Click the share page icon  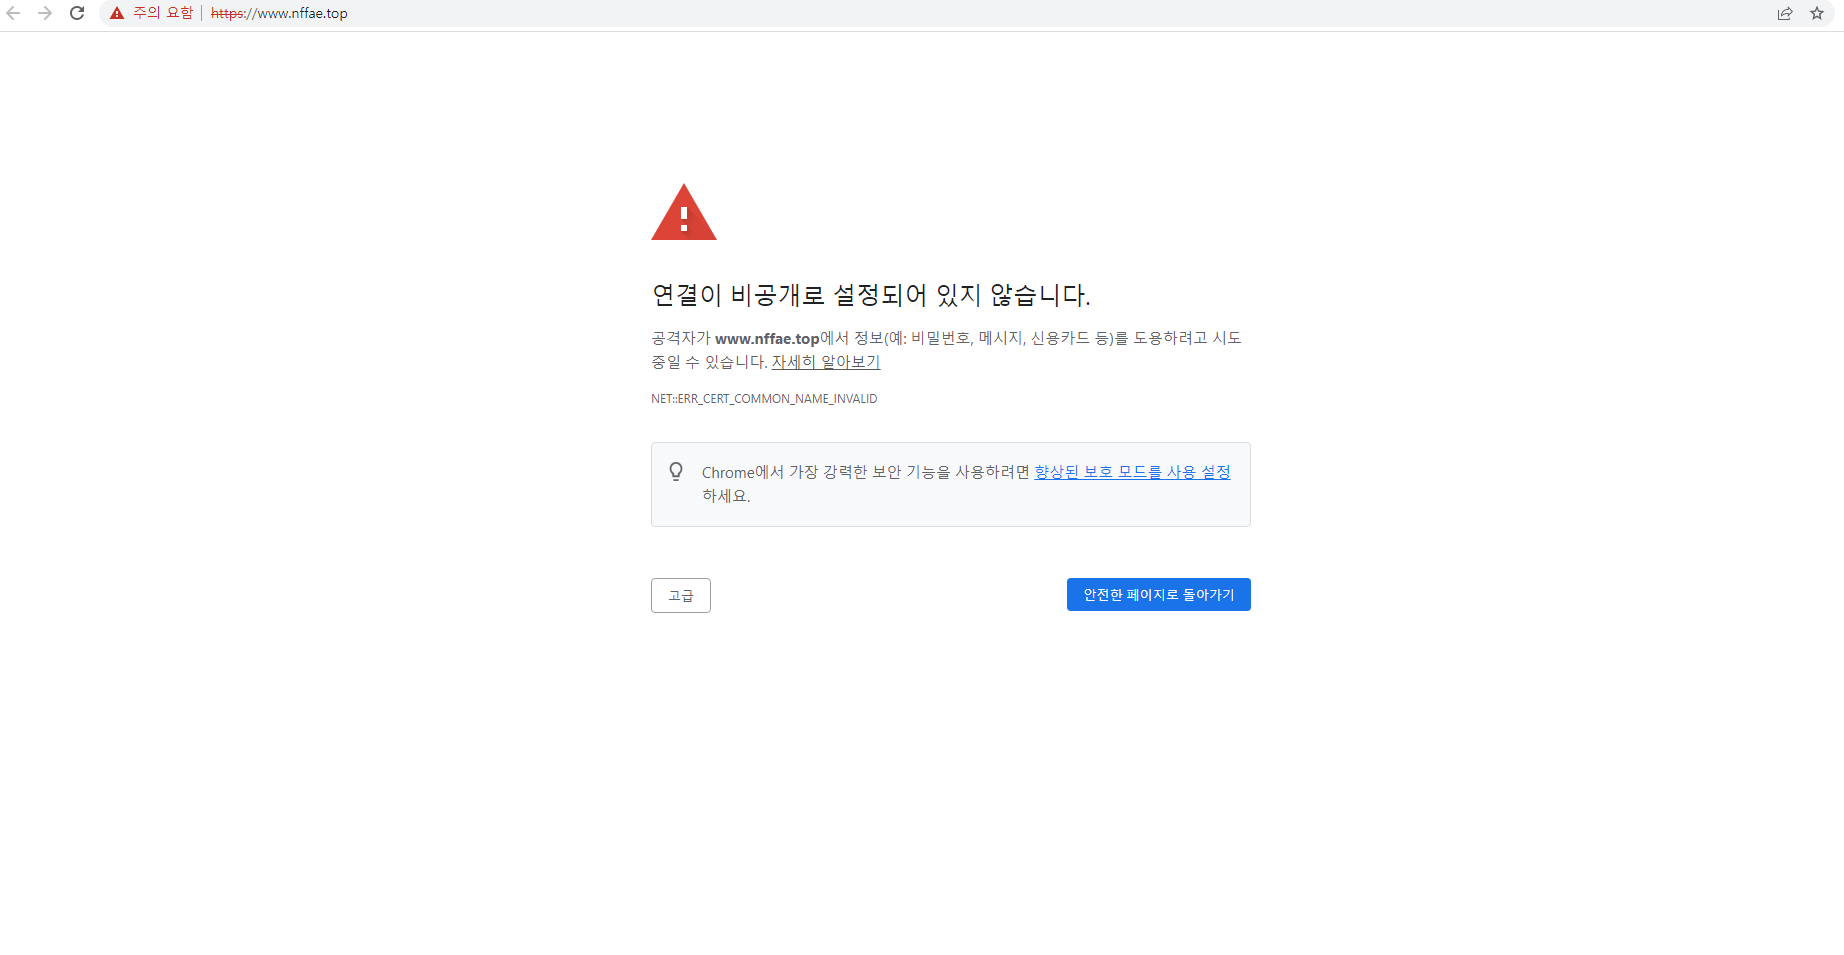coord(1785,13)
